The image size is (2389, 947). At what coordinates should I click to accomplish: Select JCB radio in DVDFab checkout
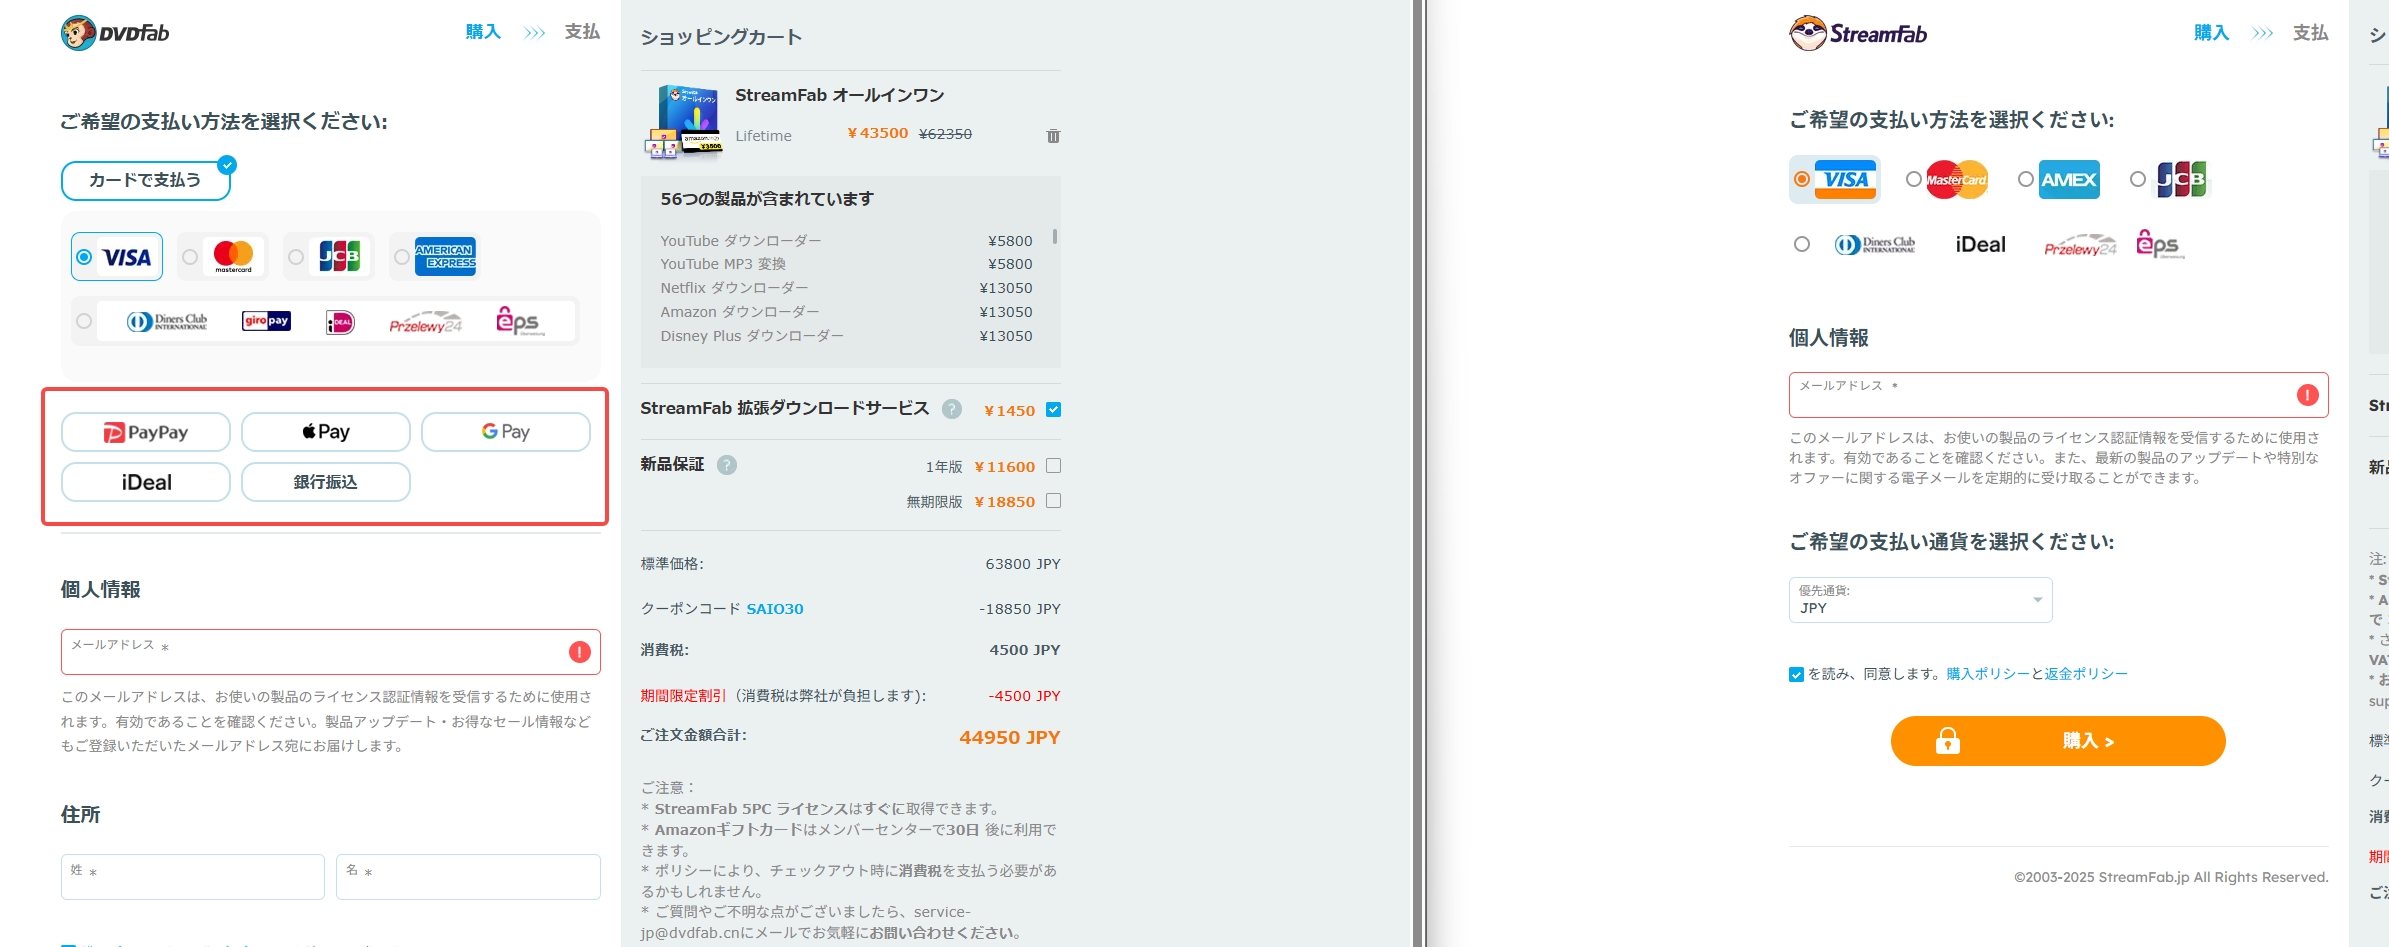(x=296, y=257)
